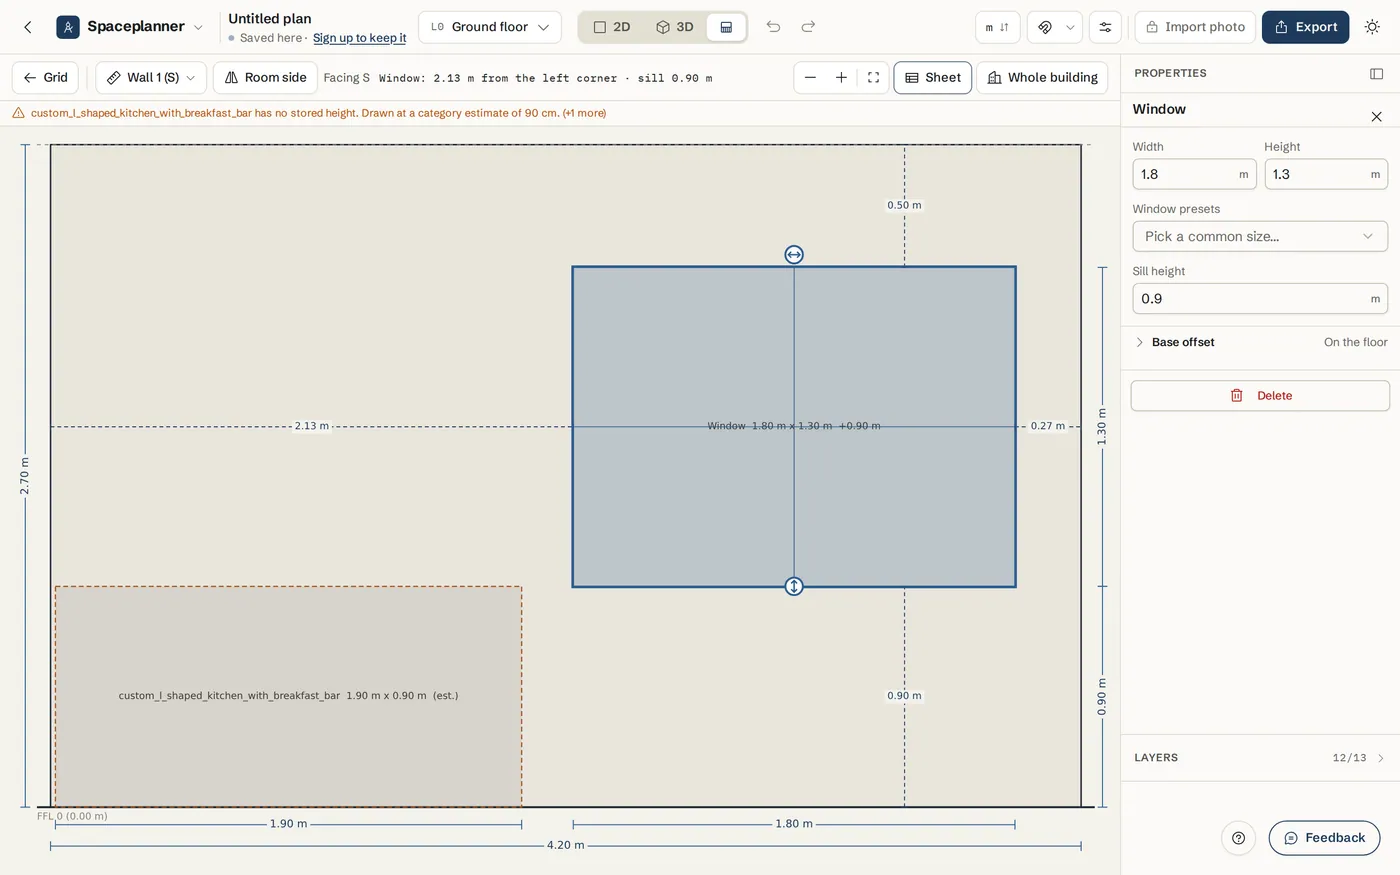Image resolution: width=1400 pixels, height=875 pixels.
Task: Toggle Room side view direction
Action: point(265,77)
